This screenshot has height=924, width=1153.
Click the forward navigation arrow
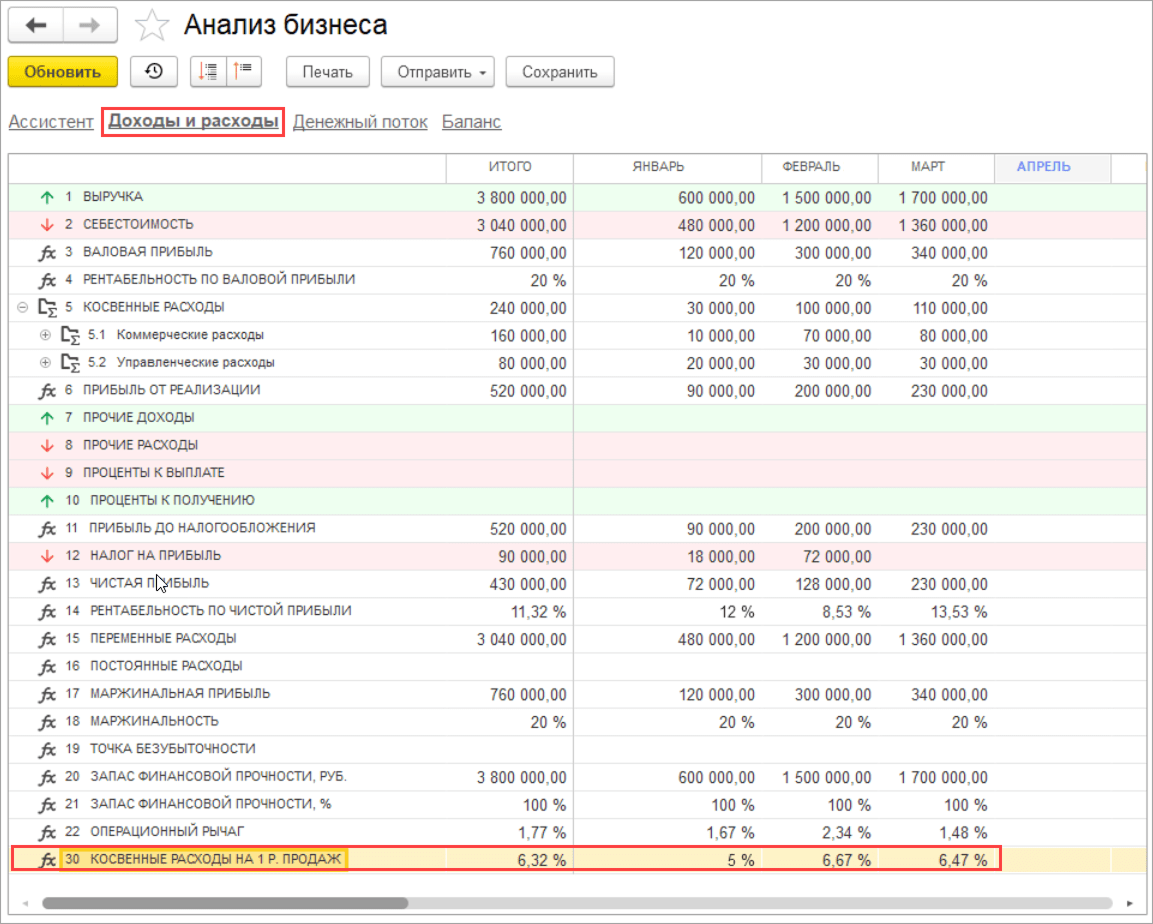coord(90,25)
